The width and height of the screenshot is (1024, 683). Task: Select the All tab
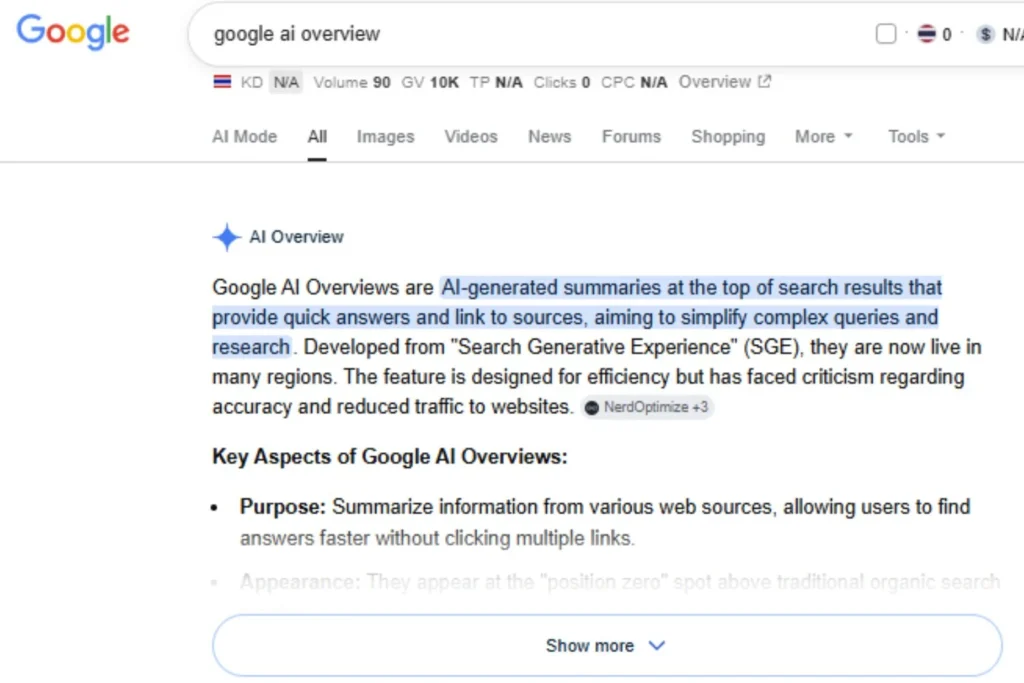click(317, 136)
